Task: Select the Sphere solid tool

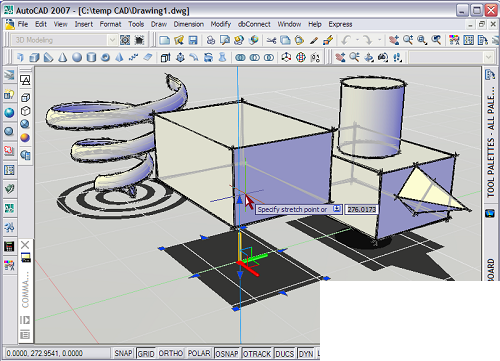Action: [x=77, y=57]
